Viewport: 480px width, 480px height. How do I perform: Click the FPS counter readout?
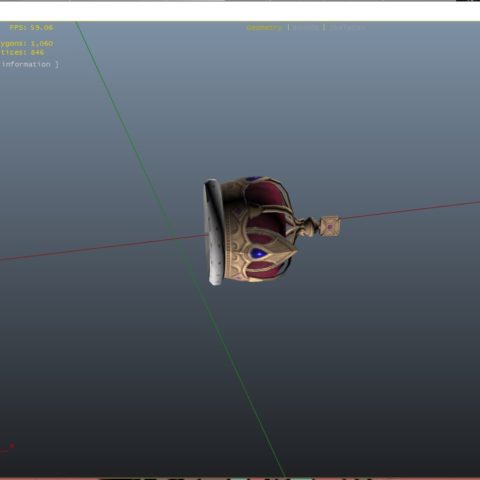[x=31, y=28]
